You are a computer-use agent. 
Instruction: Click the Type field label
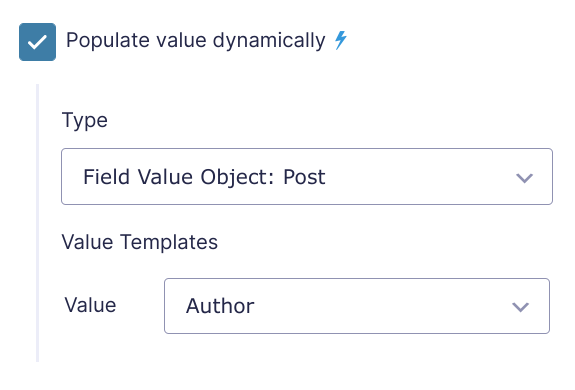click(85, 120)
